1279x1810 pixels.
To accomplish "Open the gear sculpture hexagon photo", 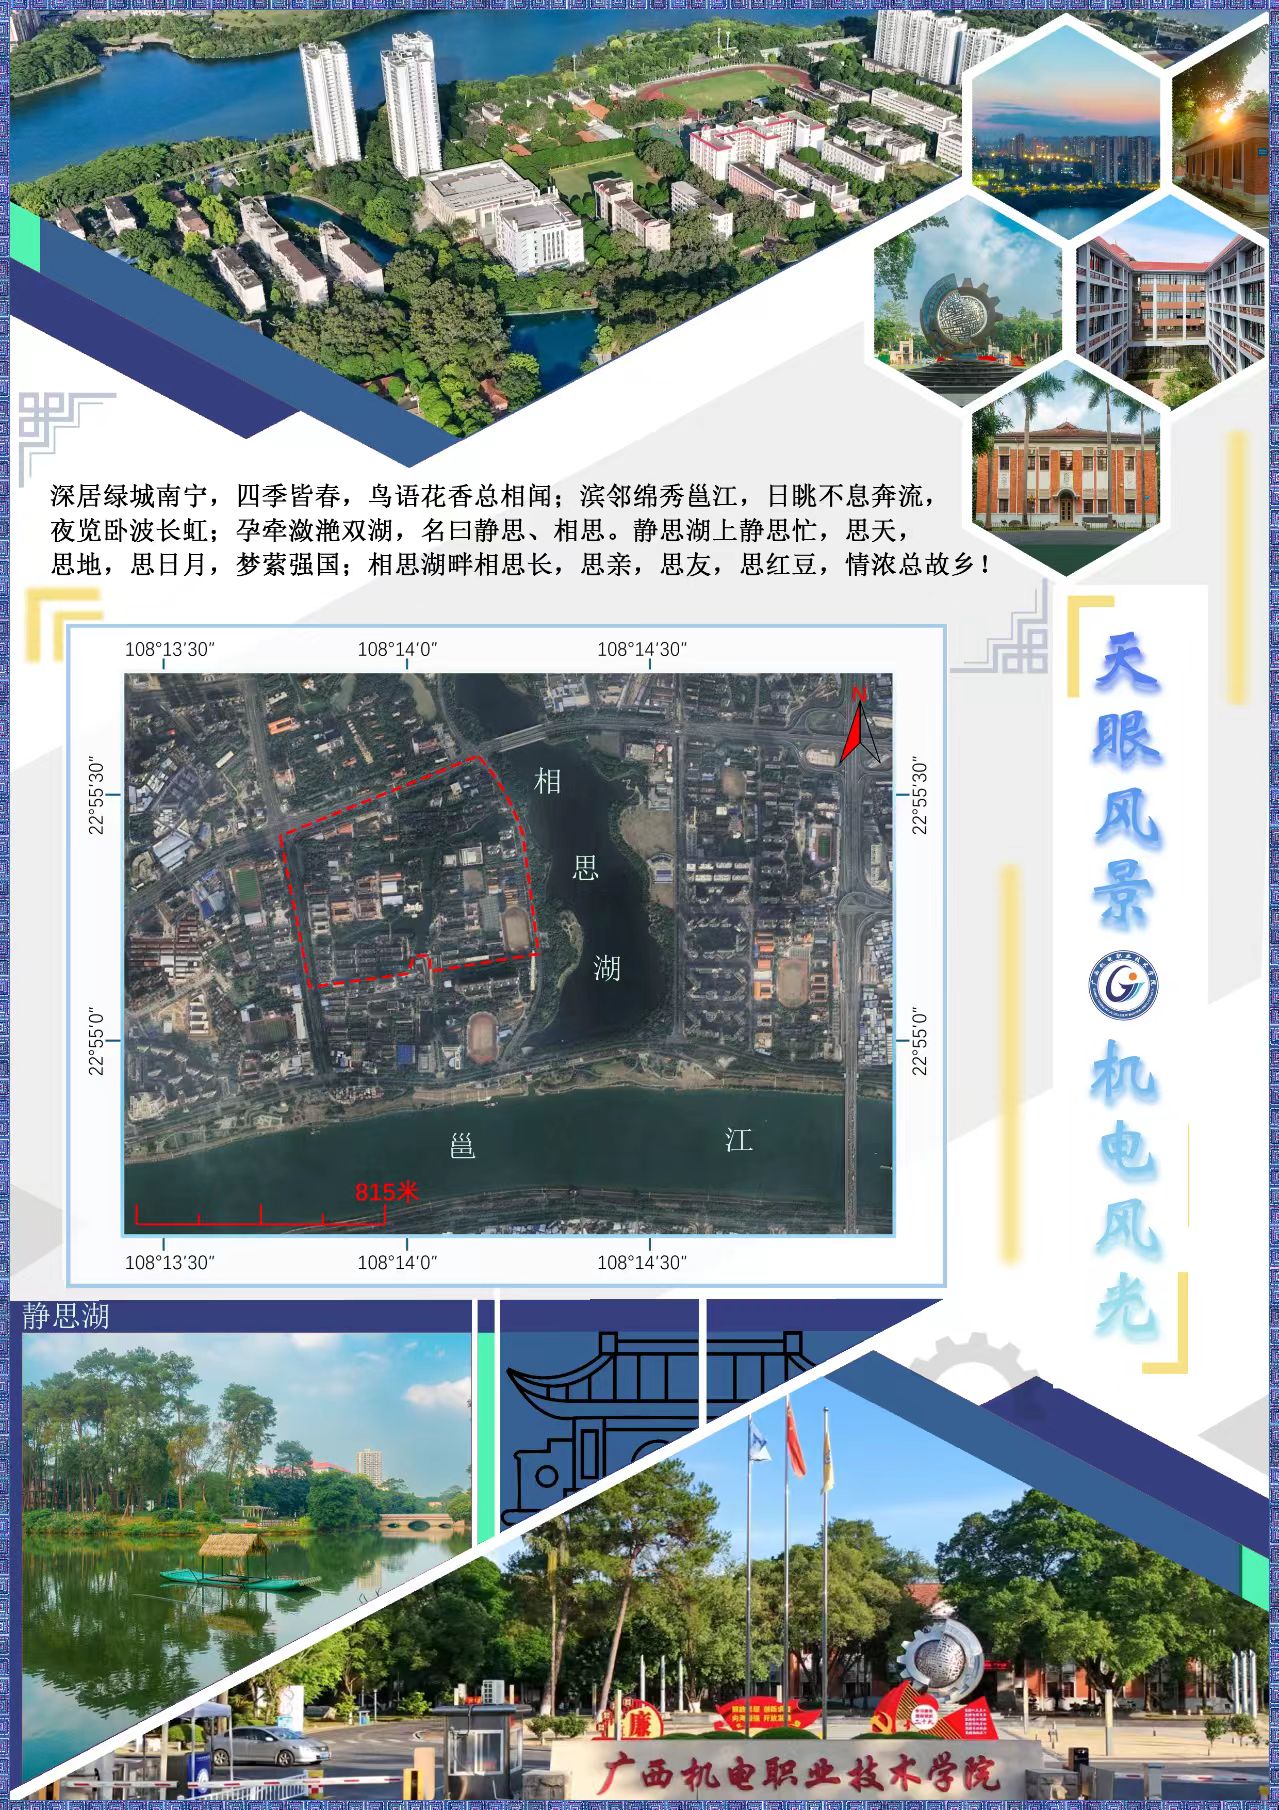I will (967, 302).
